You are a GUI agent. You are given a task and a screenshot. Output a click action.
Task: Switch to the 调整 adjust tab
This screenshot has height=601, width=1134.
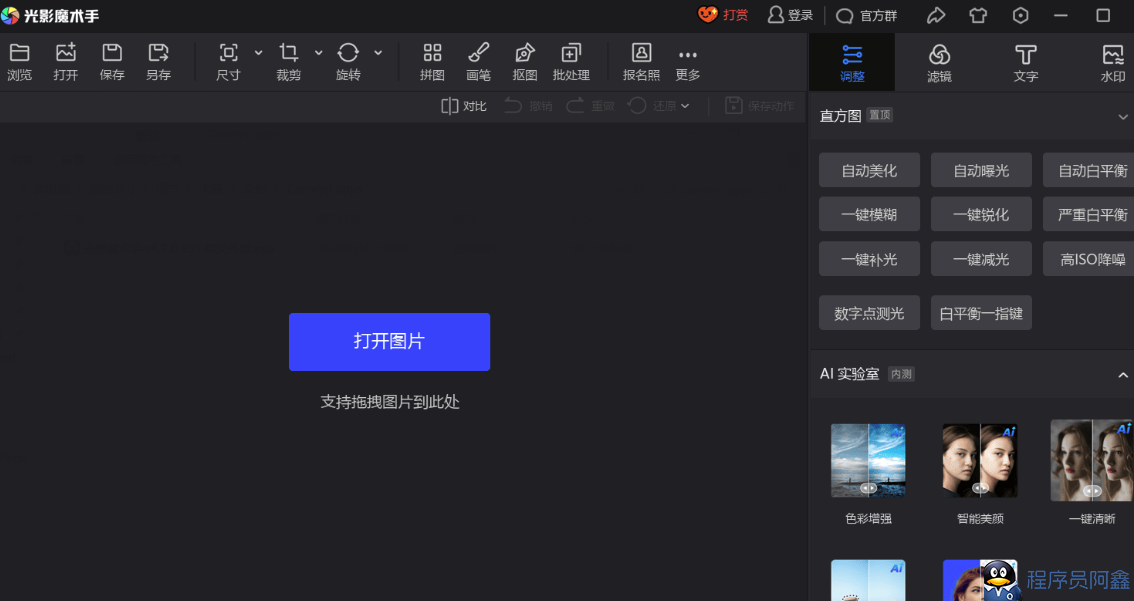click(x=852, y=63)
